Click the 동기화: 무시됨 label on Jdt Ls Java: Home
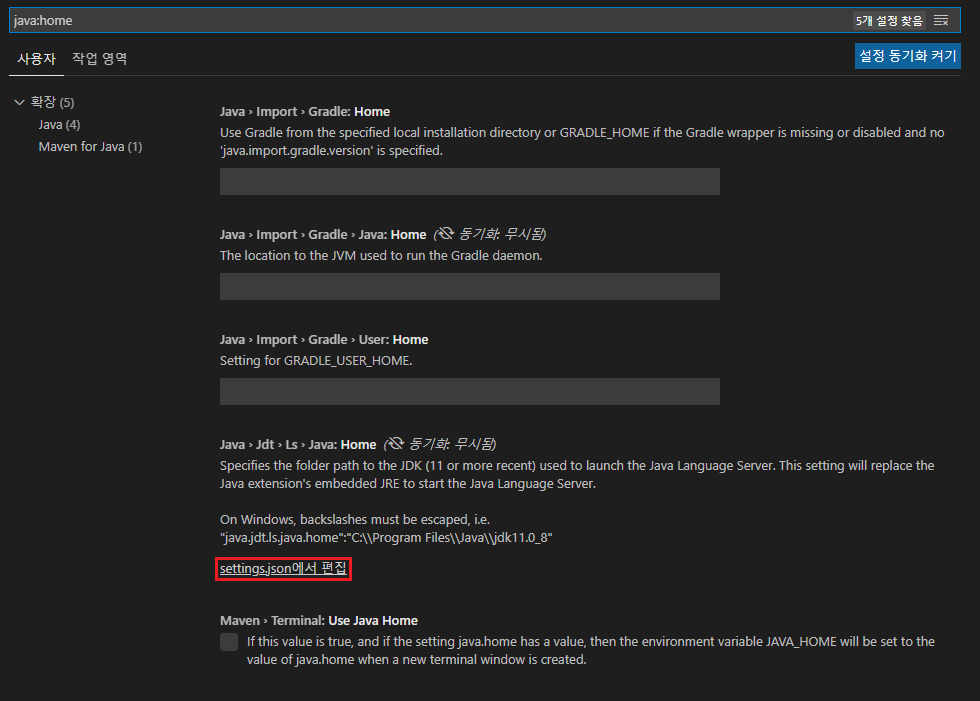980x701 pixels. click(452, 444)
